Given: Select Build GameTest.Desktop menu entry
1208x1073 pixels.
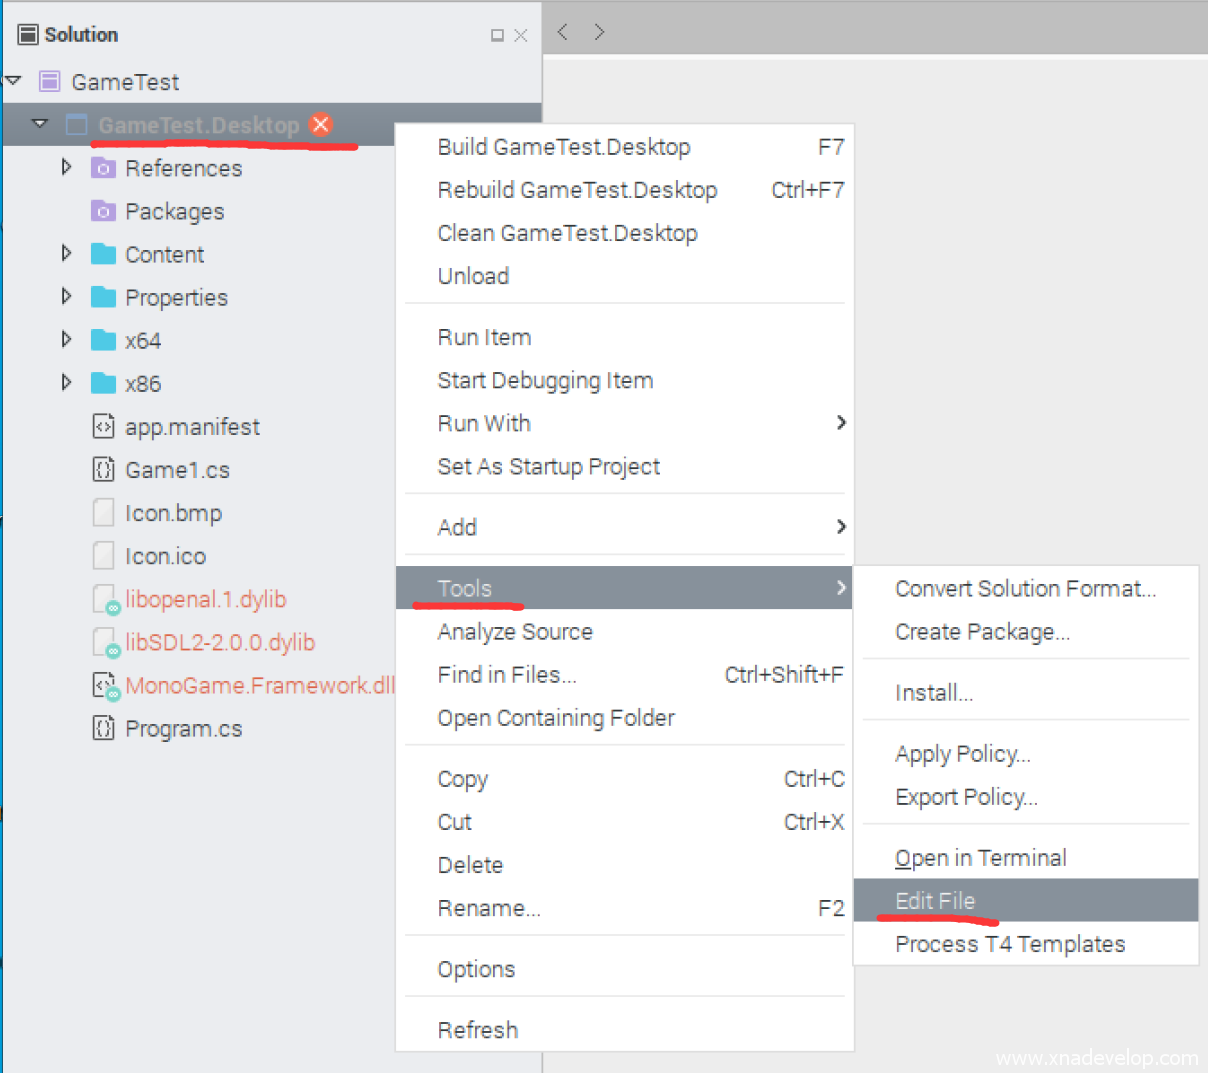Looking at the screenshot, I should [564, 147].
